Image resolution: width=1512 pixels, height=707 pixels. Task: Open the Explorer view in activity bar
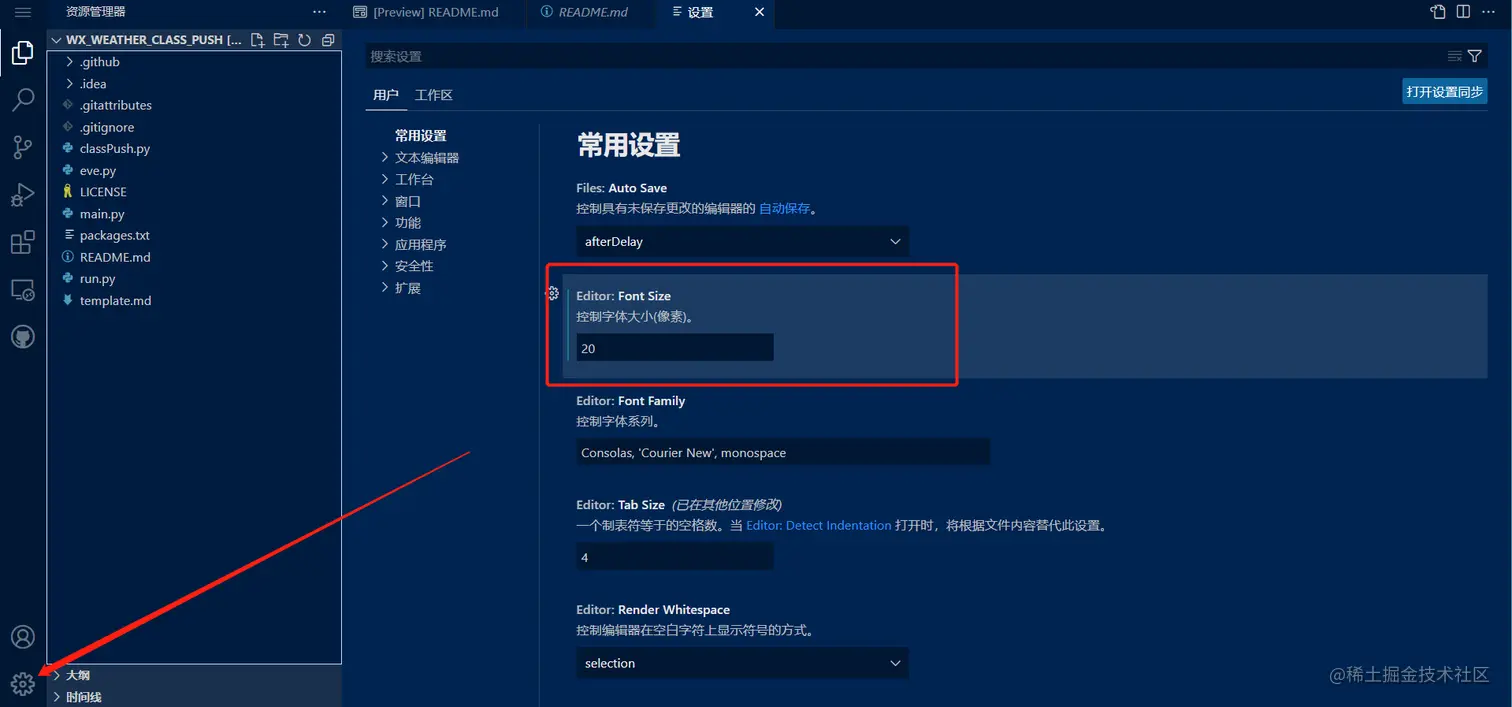pyautogui.click(x=22, y=53)
